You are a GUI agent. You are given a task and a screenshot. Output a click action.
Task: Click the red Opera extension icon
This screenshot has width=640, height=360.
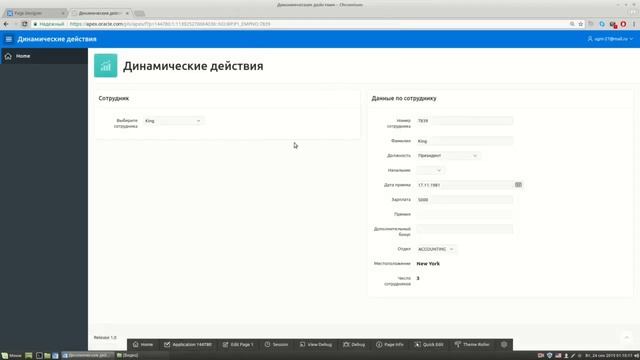point(623,24)
